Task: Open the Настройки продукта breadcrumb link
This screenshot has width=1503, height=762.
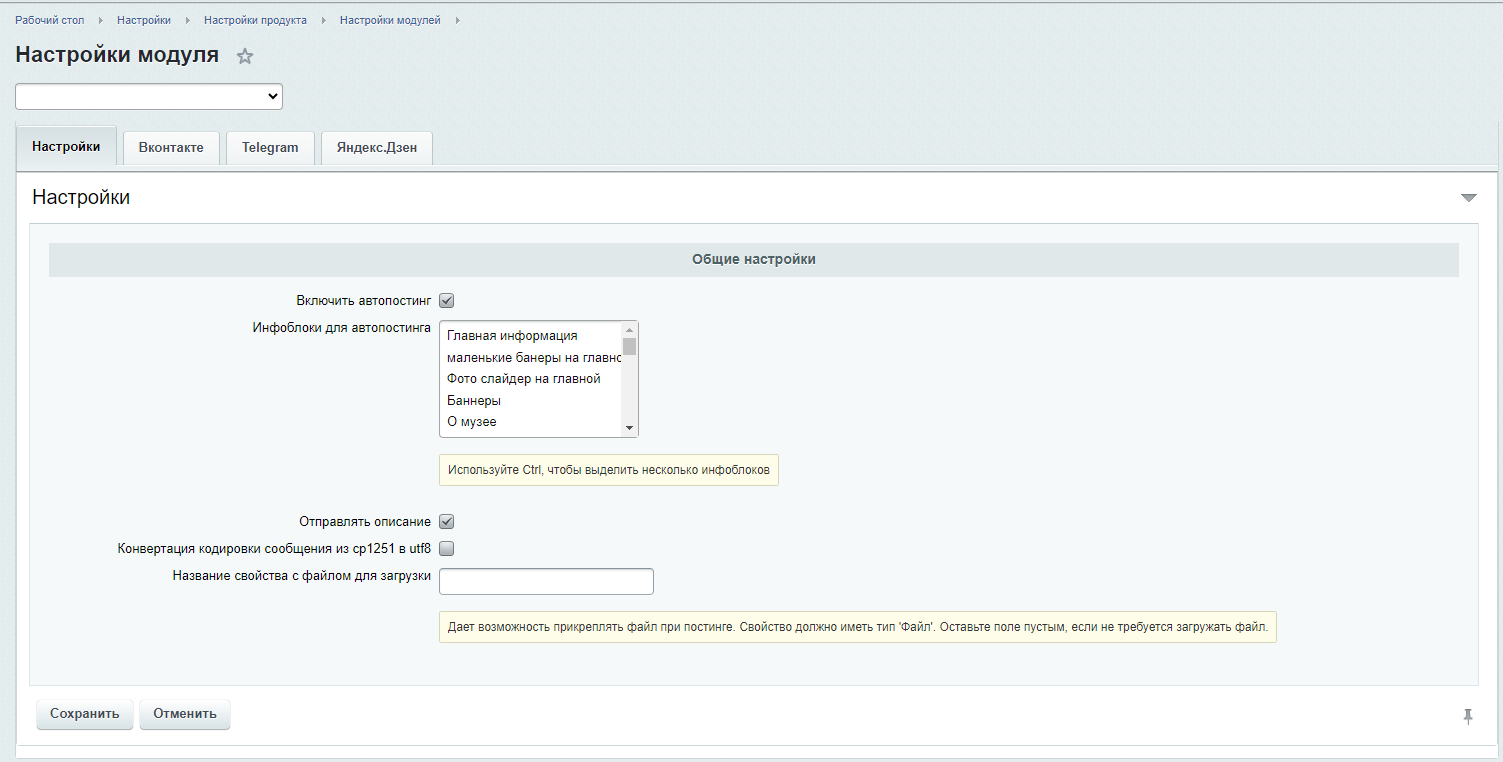Action: tap(255, 20)
